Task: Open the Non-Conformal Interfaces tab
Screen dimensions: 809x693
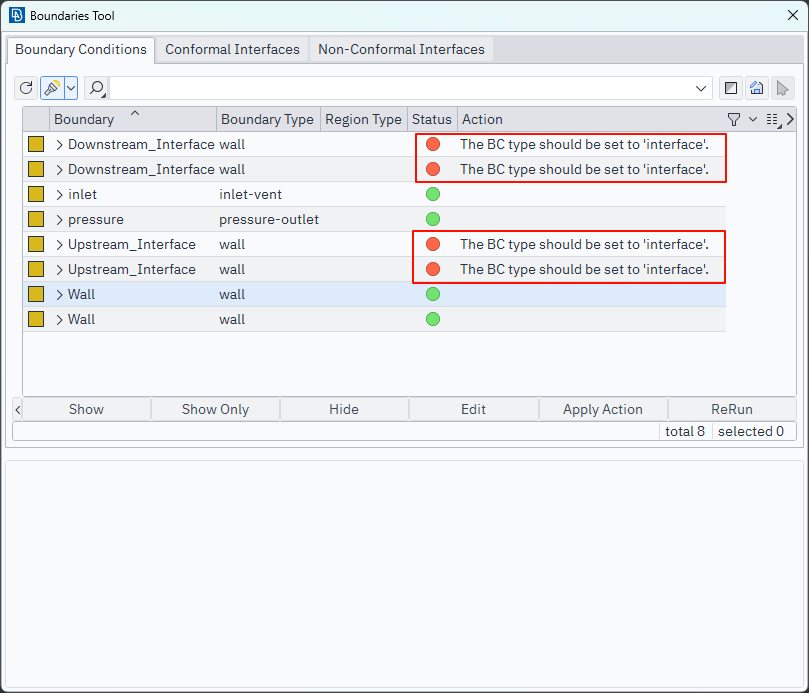Action: pos(401,49)
